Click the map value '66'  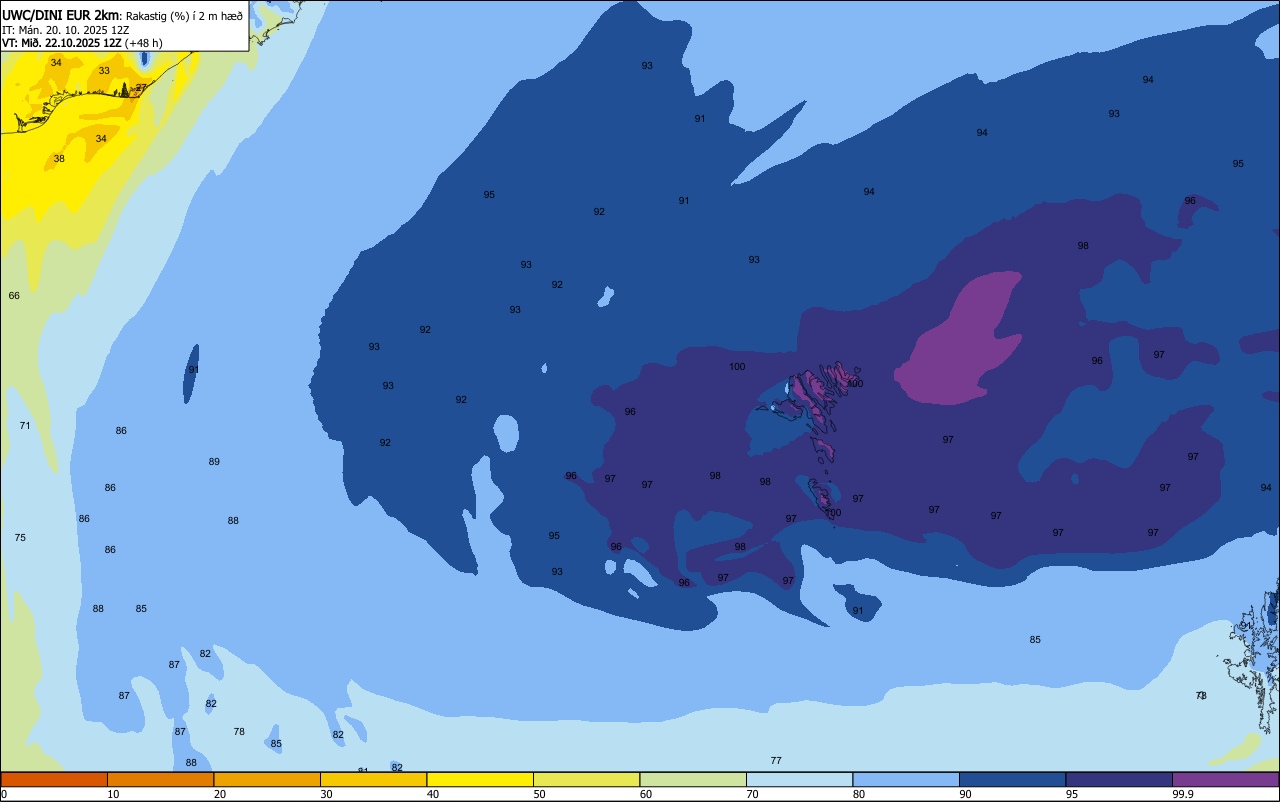click(x=14, y=296)
